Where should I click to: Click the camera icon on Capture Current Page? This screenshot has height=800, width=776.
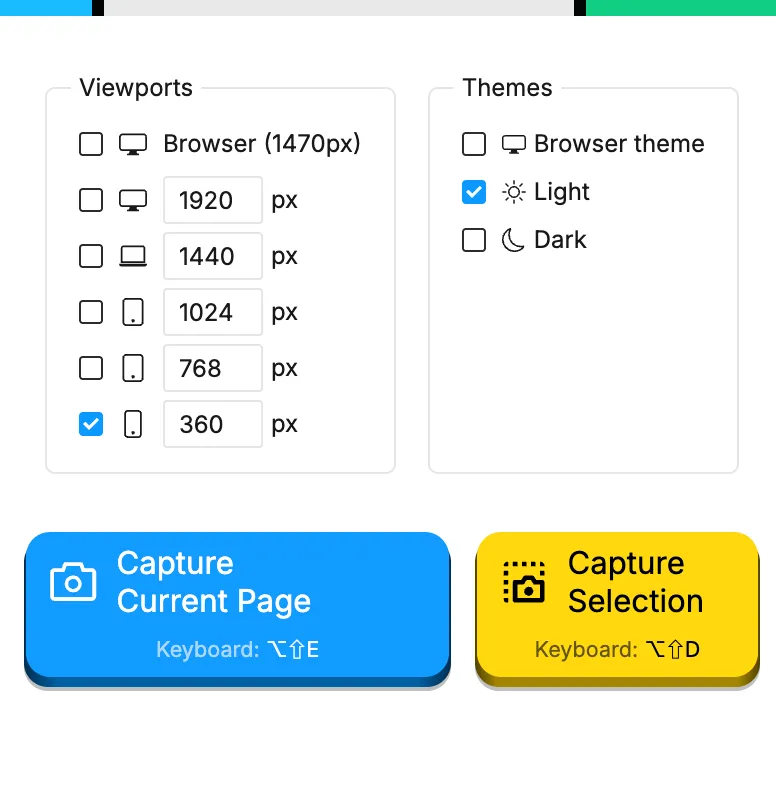pyautogui.click(x=73, y=582)
